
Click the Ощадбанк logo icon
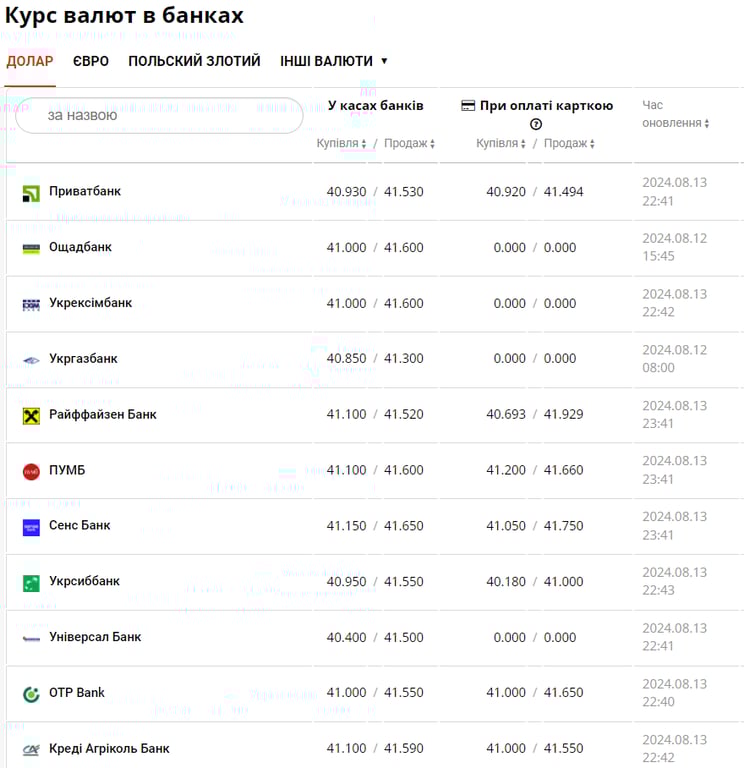[x=31, y=248]
